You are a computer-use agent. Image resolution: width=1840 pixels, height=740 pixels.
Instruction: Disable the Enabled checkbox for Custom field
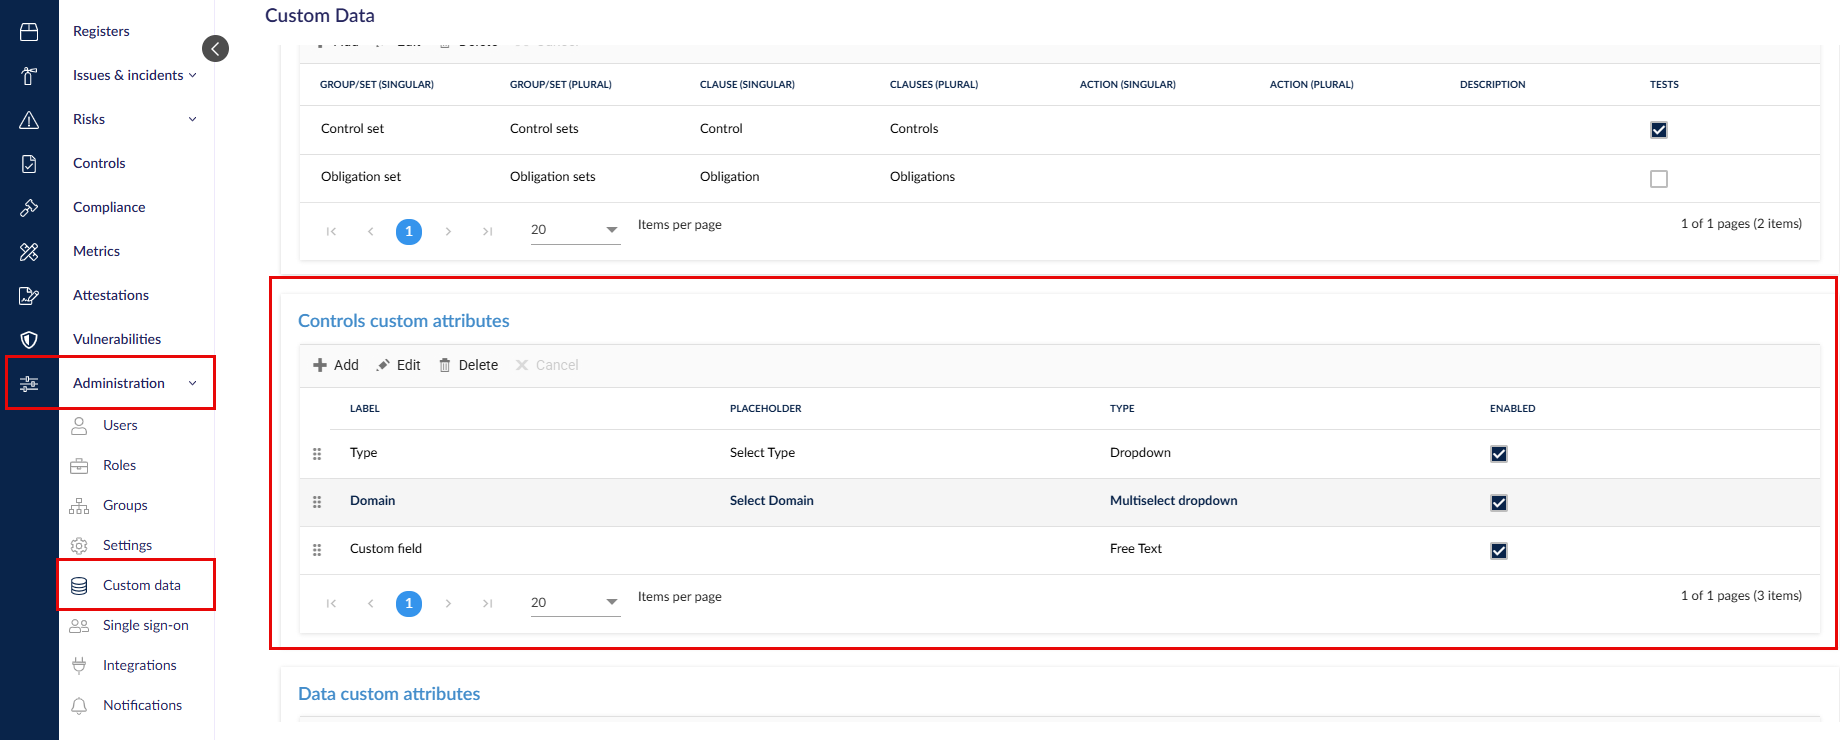click(x=1499, y=551)
